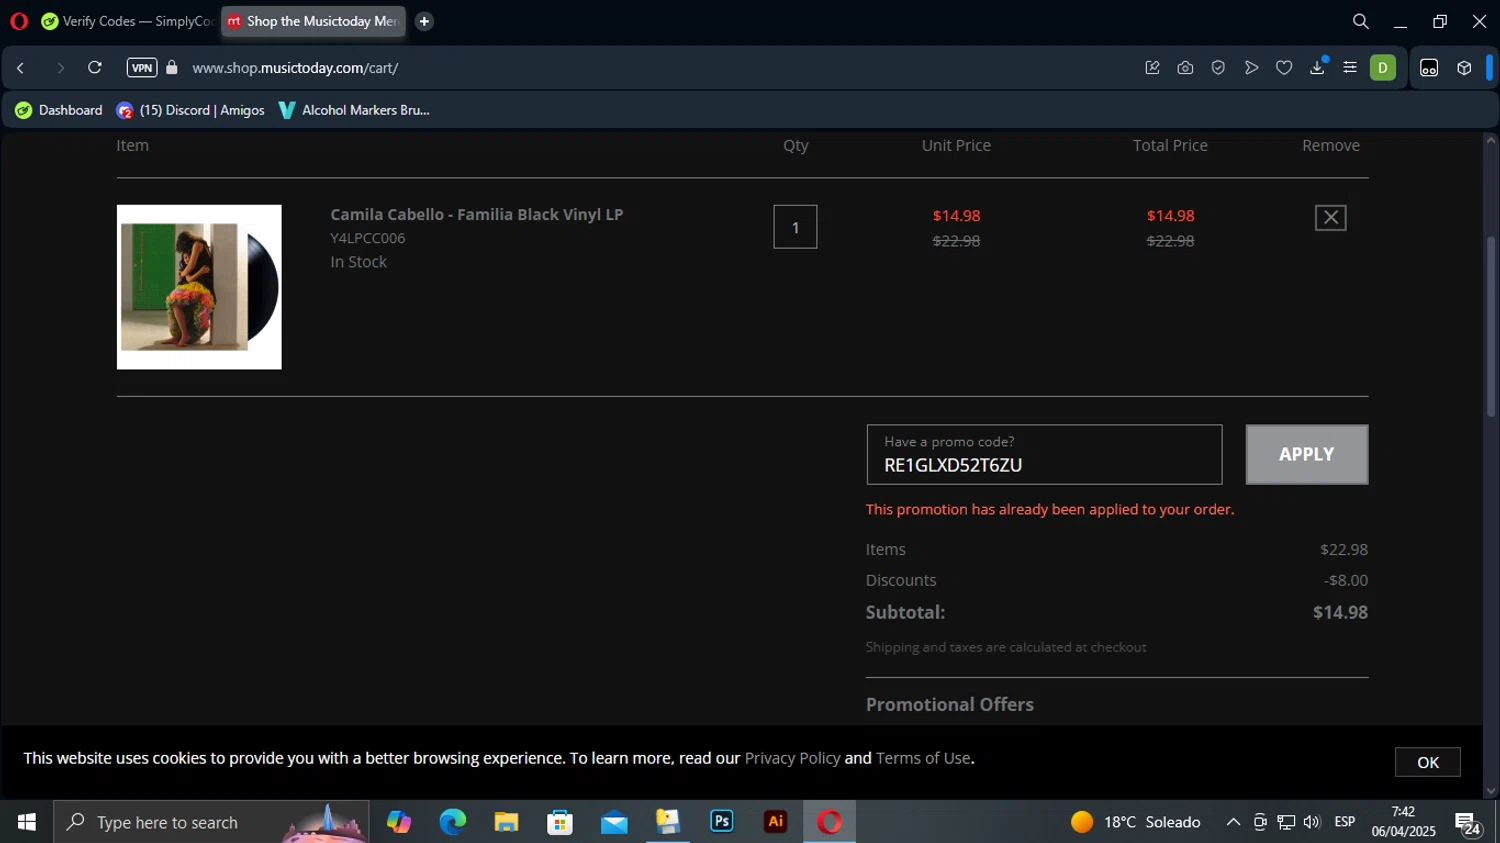Select the Y4LPCC006 product code text
The width and height of the screenshot is (1500, 843).
[x=368, y=238]
